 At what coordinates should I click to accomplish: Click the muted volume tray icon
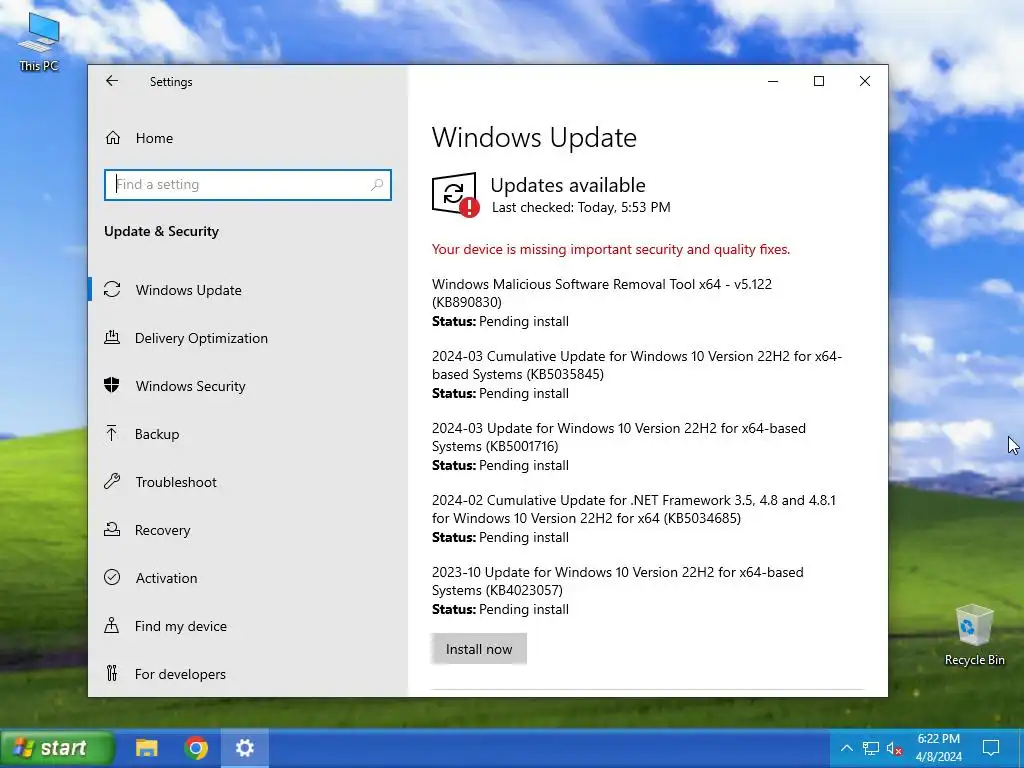894,748
